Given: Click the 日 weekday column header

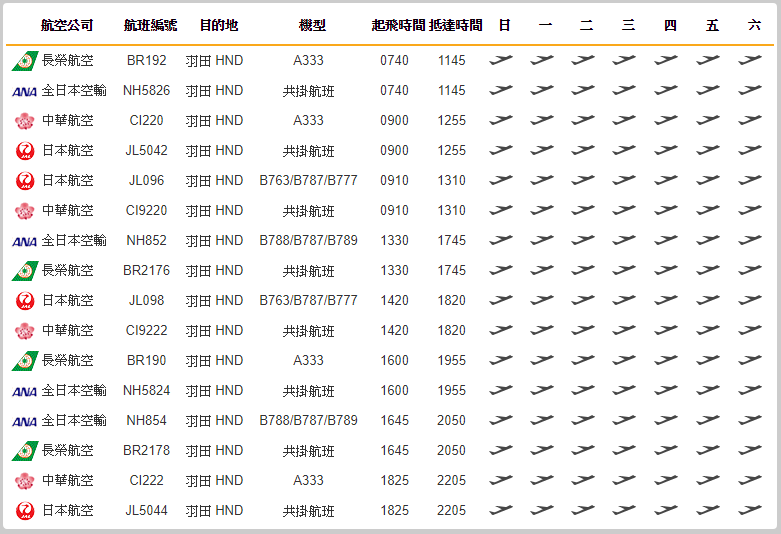Looking at the screenshot, I should [505, 25].
